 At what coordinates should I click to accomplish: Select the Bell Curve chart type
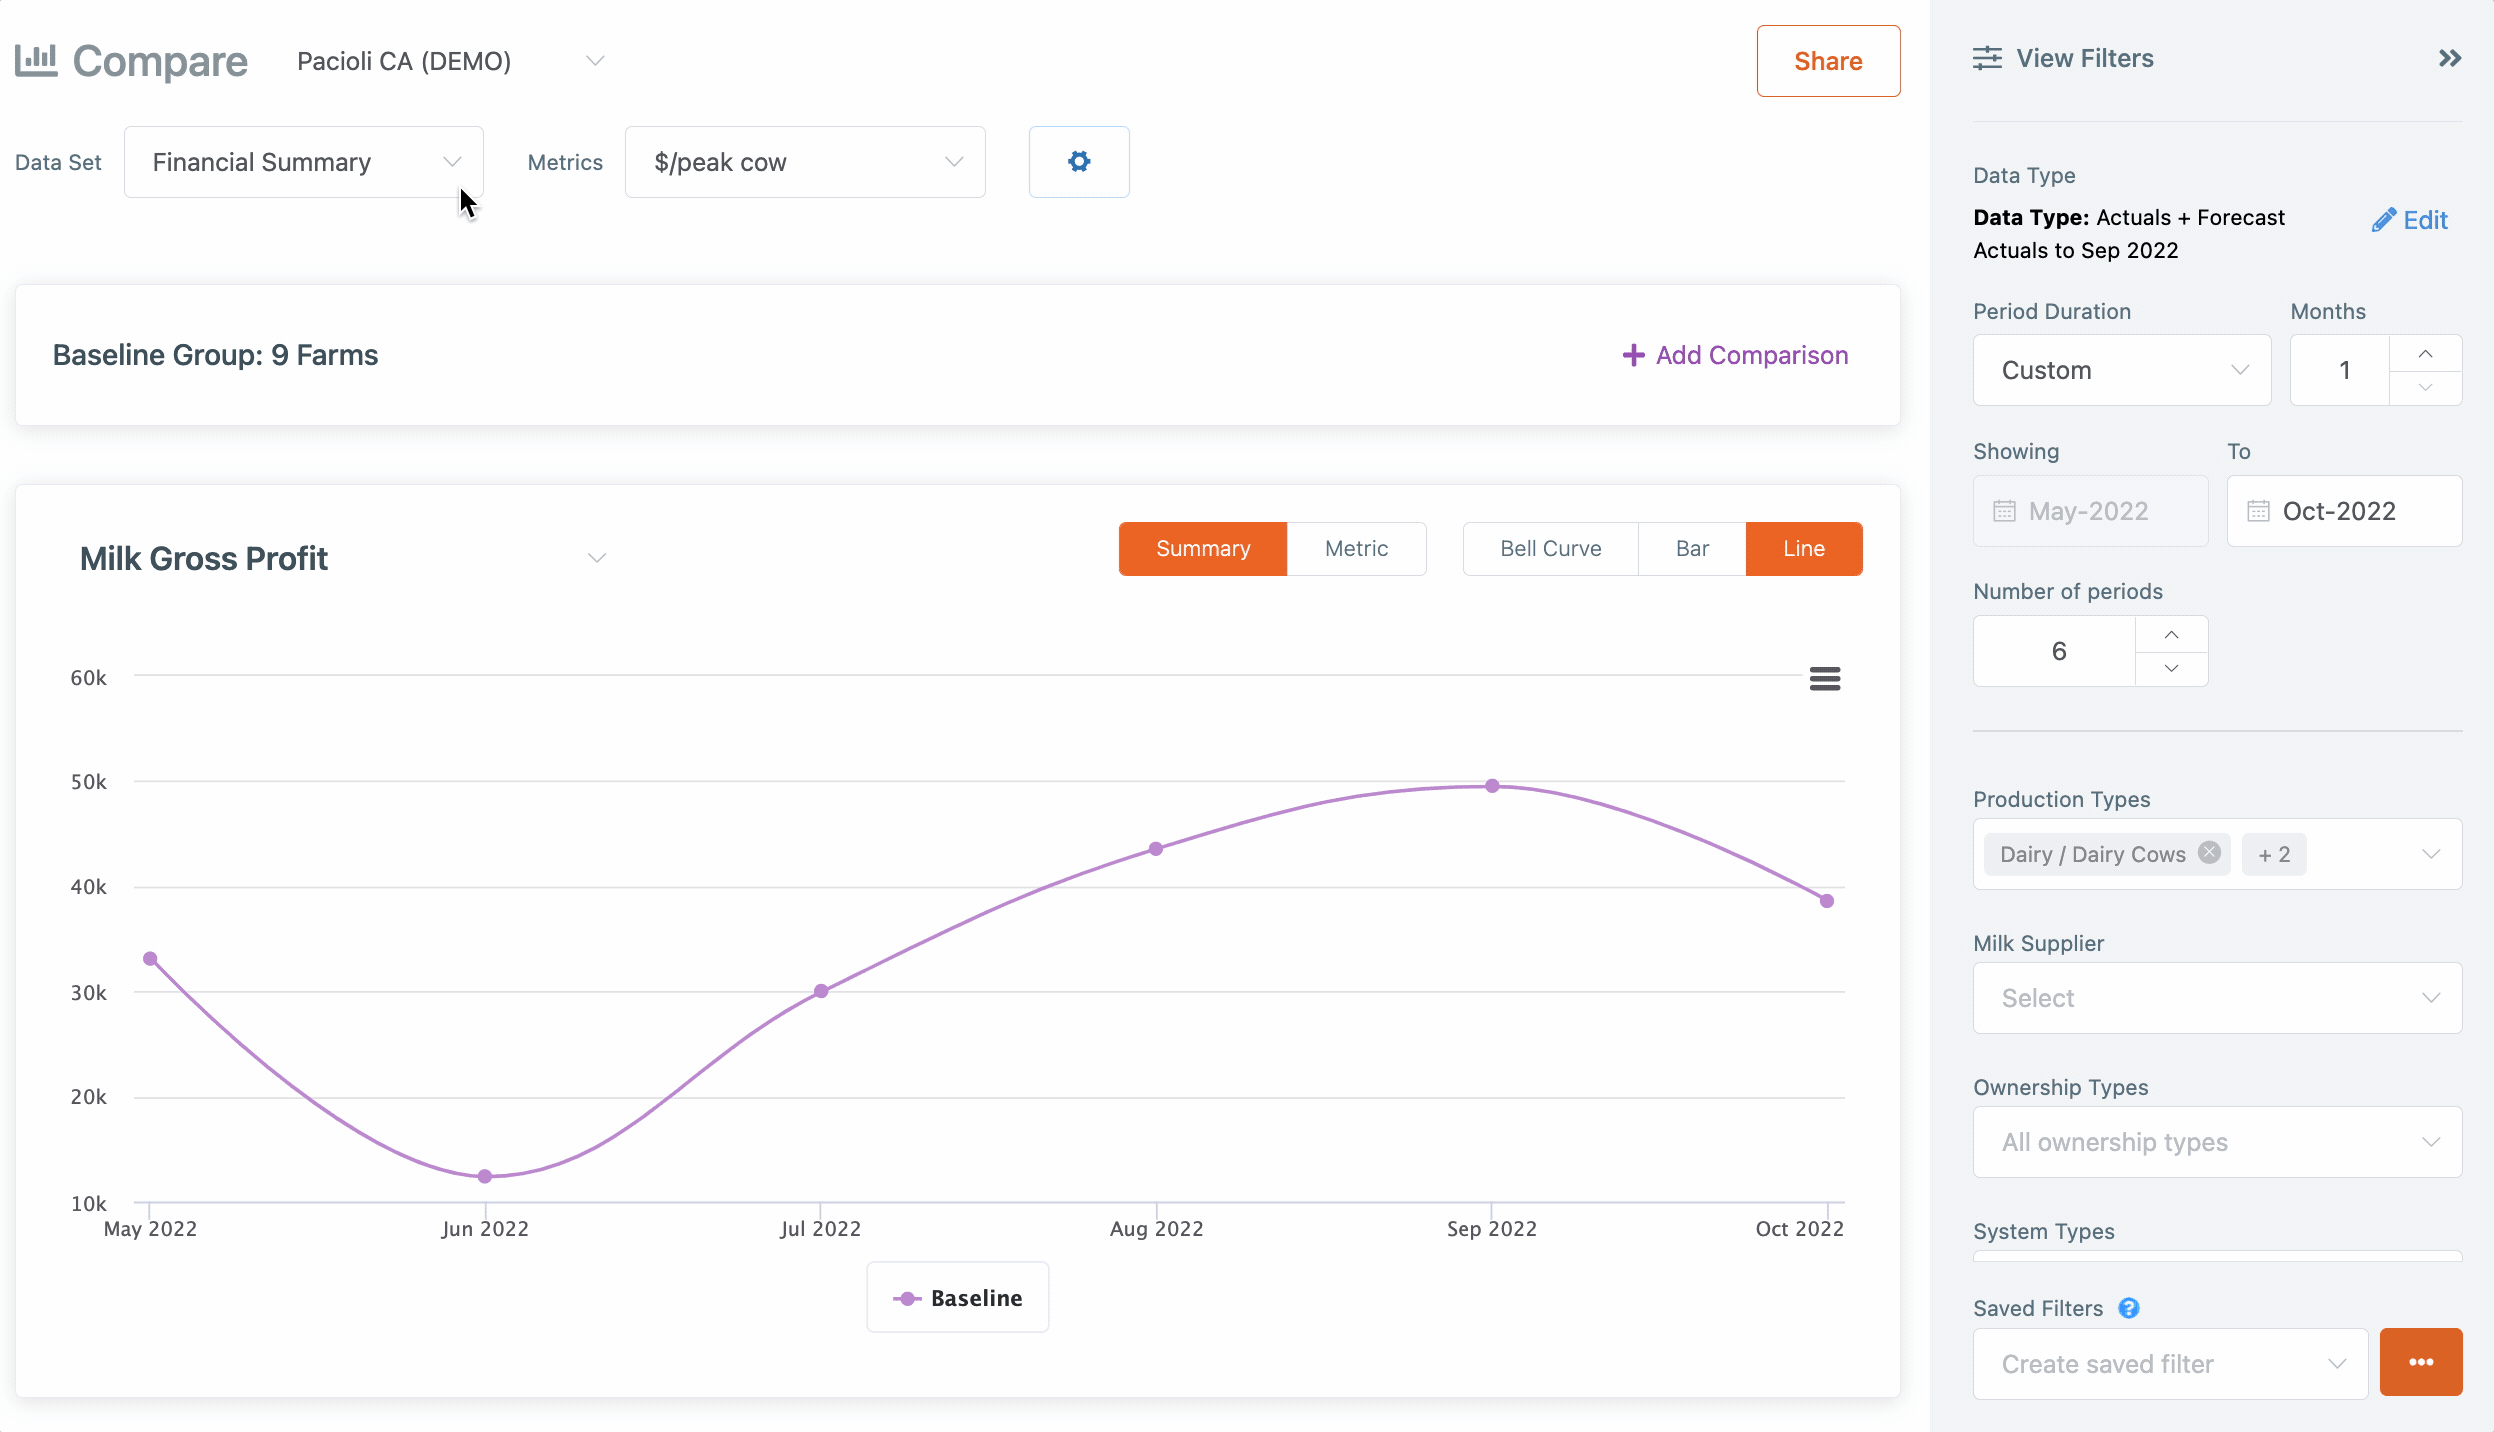(x=1550, y=548)
